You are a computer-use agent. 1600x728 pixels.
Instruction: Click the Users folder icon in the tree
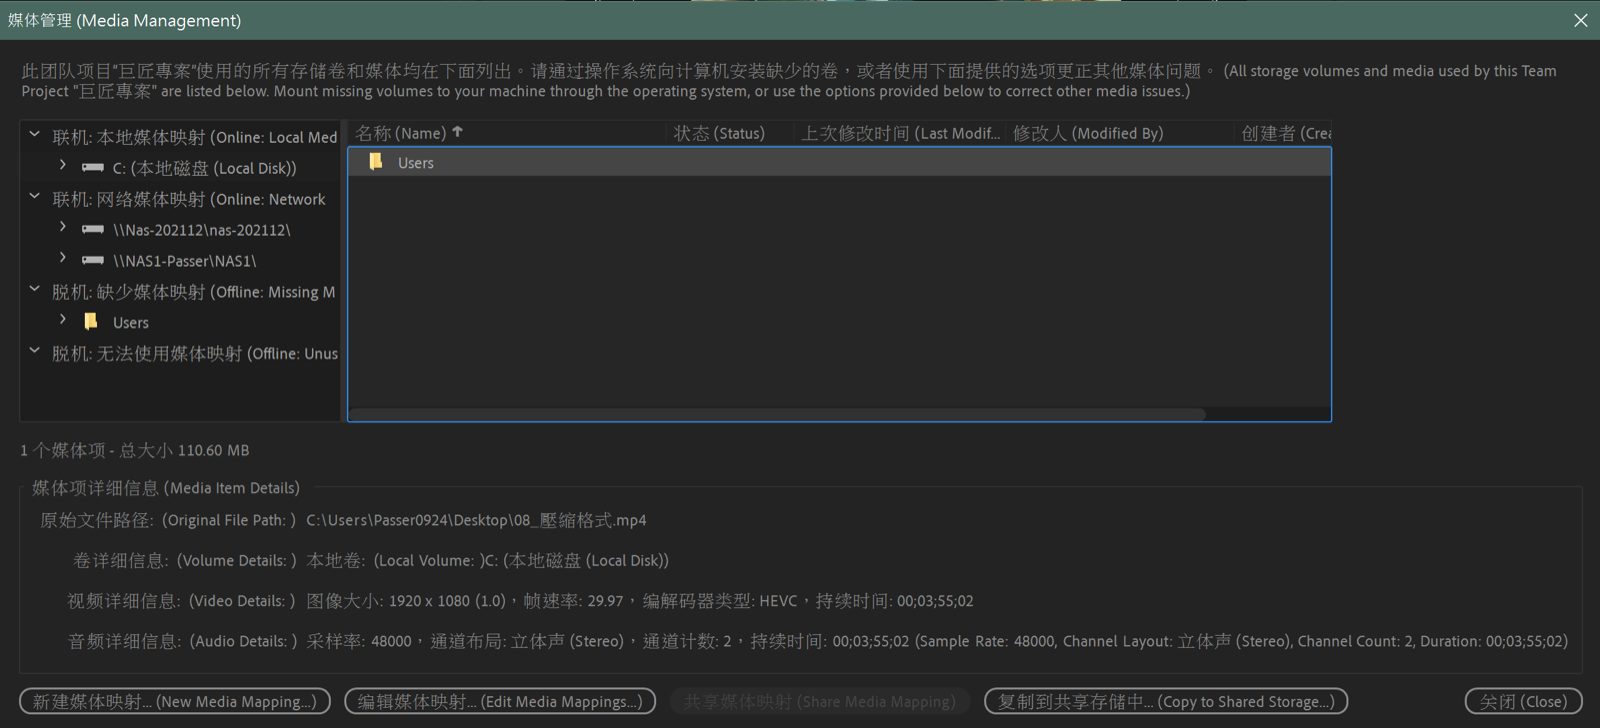tap(91, 321)
